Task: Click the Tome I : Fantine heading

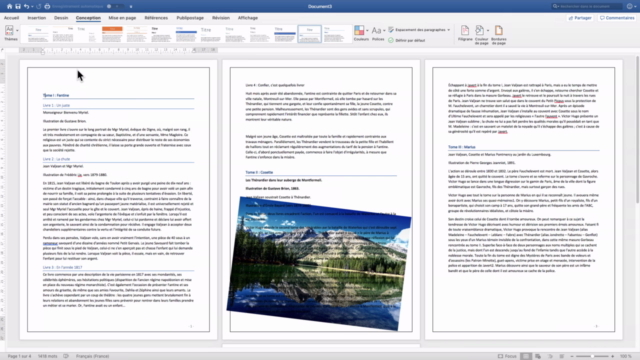Action: [56, 96]
